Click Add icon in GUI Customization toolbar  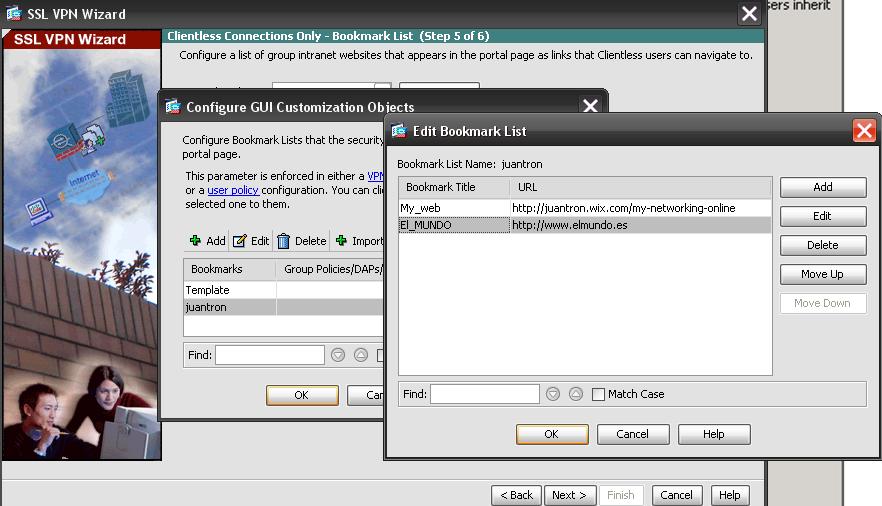tap(195, 241)
